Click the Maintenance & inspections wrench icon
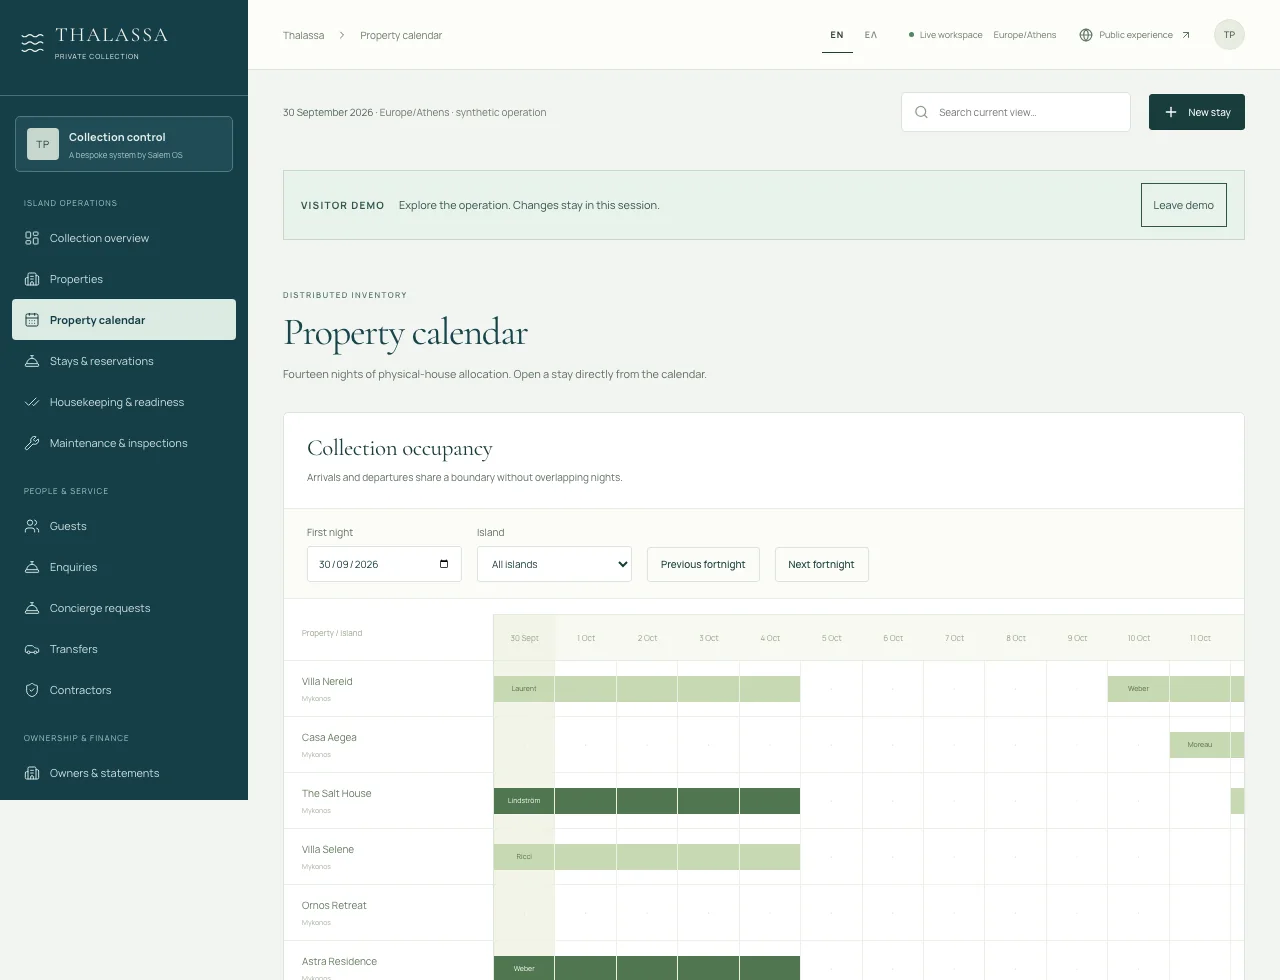This screenshot has height=980, width=1280. 32,443
